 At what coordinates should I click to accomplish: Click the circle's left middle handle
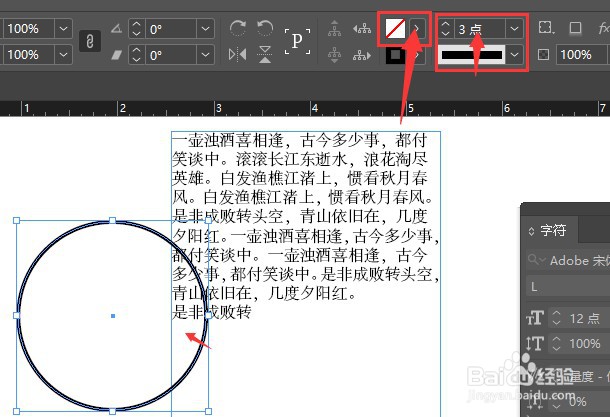click(x=16, y=315)
